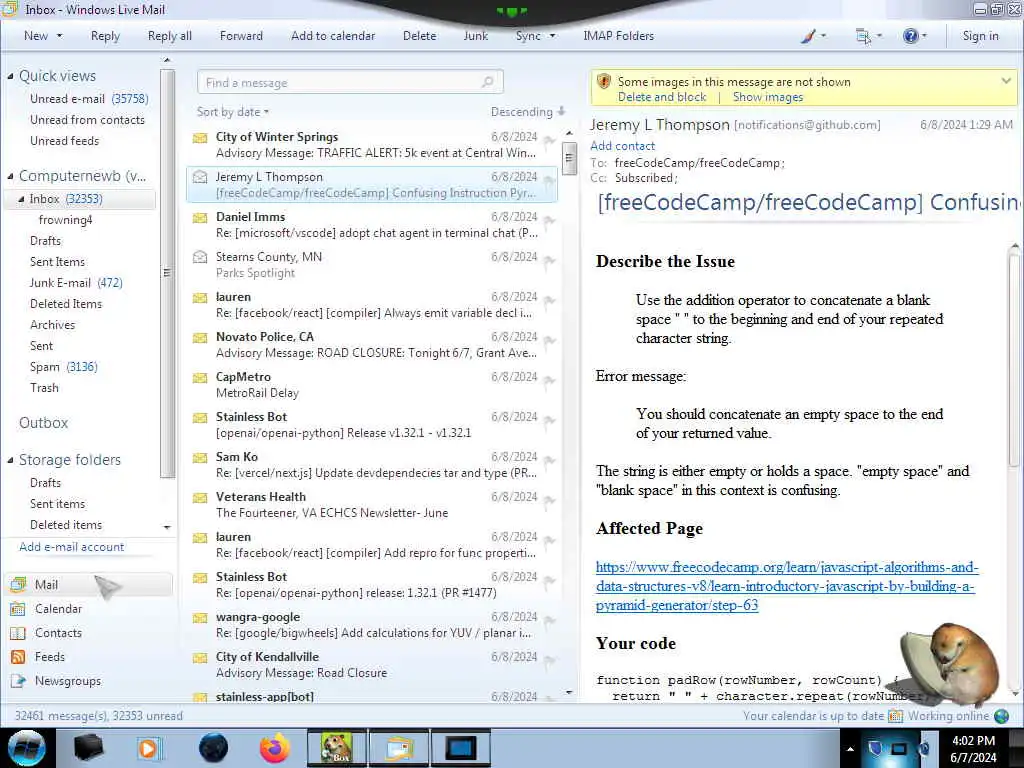Click the read-envelope icon on Stearns County message
This screenshot has width=1024, height=768.
[200, 257]
